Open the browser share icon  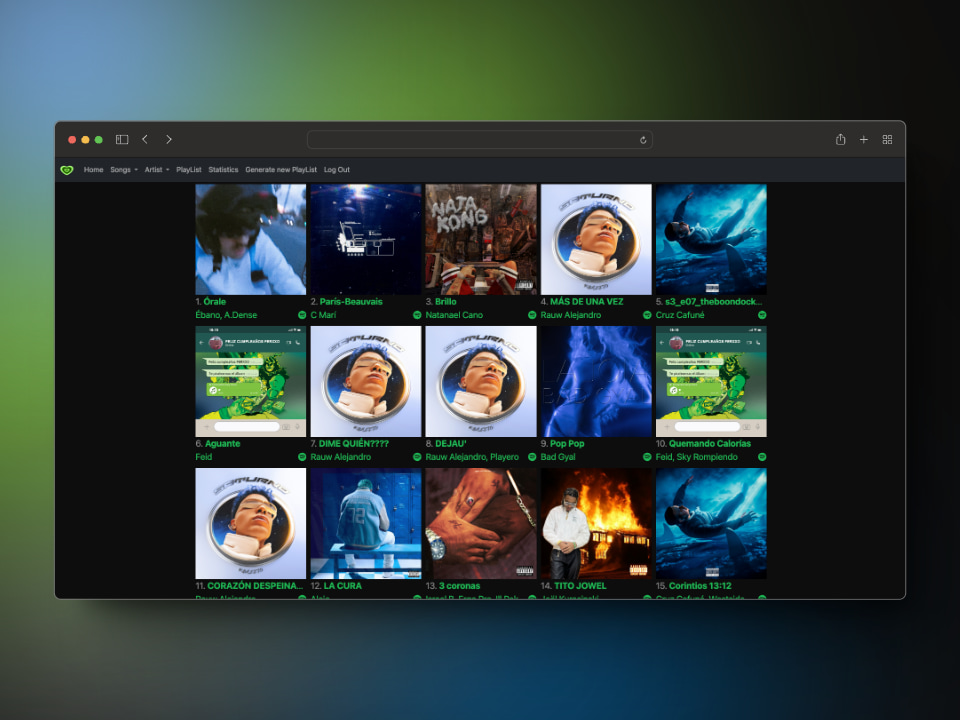click(x=841, y=140)
